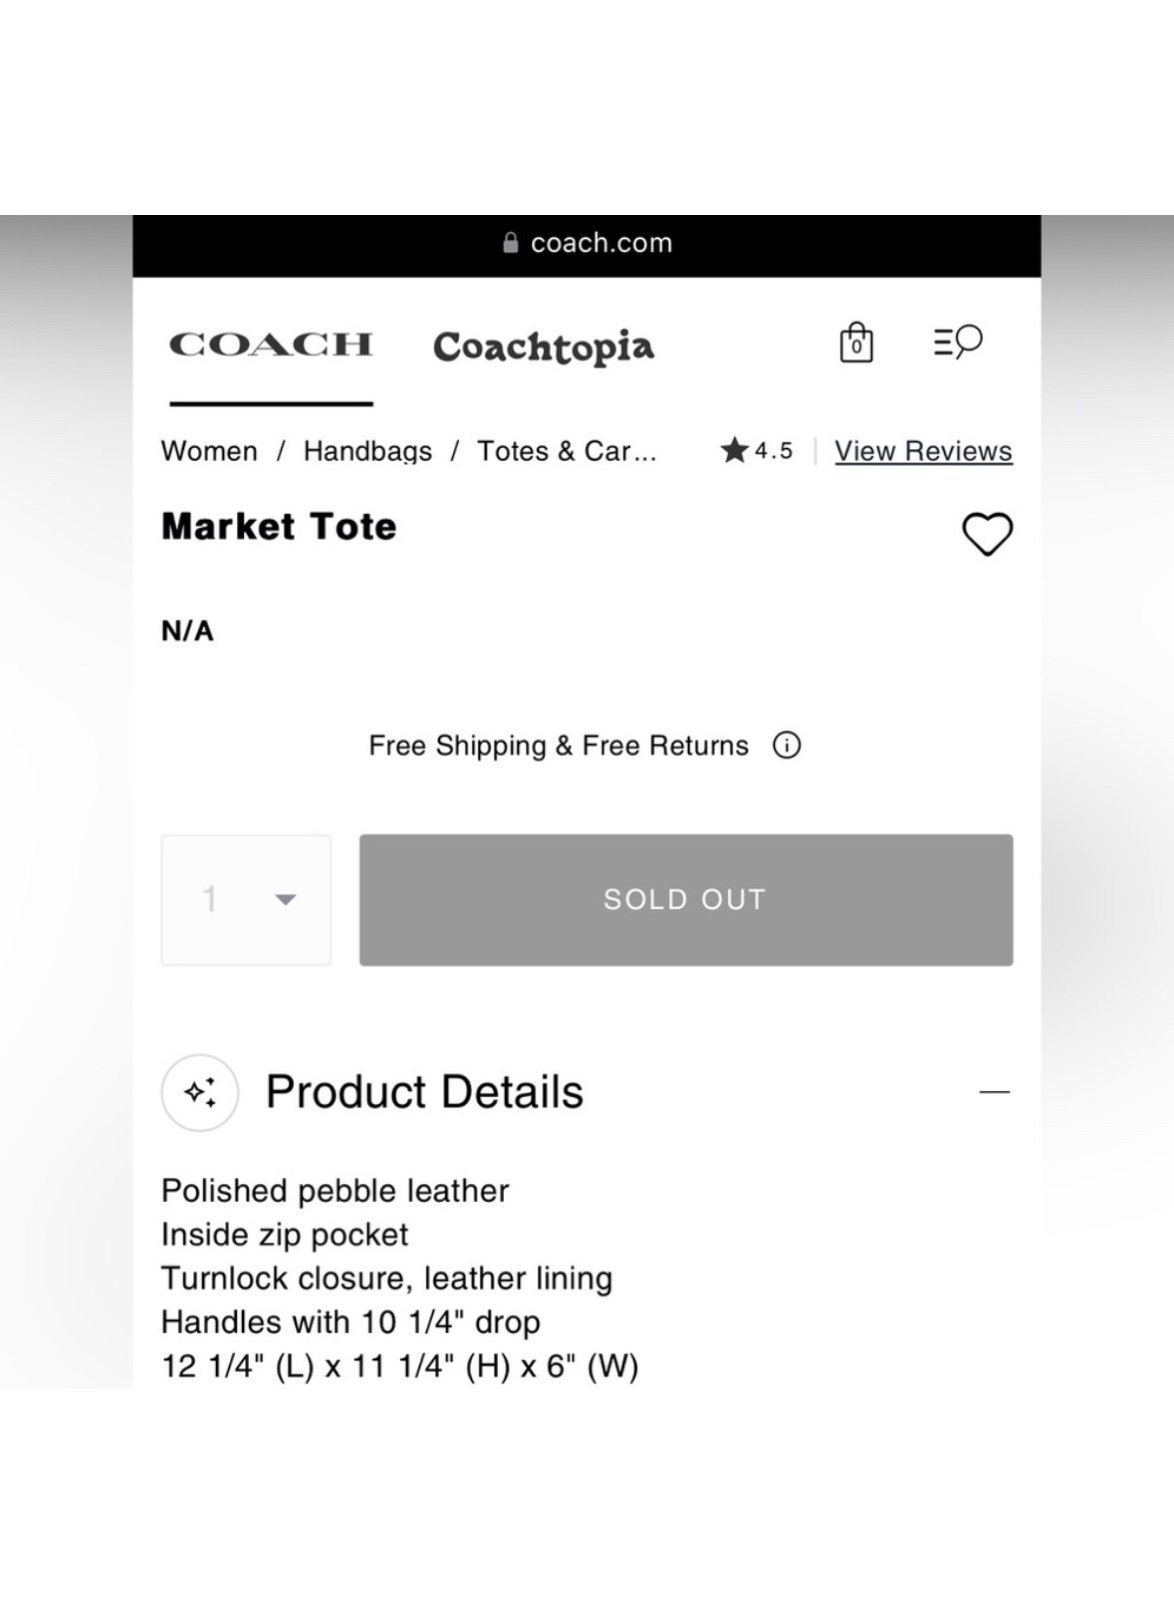Click Free Shipping & Free Returns text
The width and height of the screenshot is (1174, 1600).
(558, 746)
